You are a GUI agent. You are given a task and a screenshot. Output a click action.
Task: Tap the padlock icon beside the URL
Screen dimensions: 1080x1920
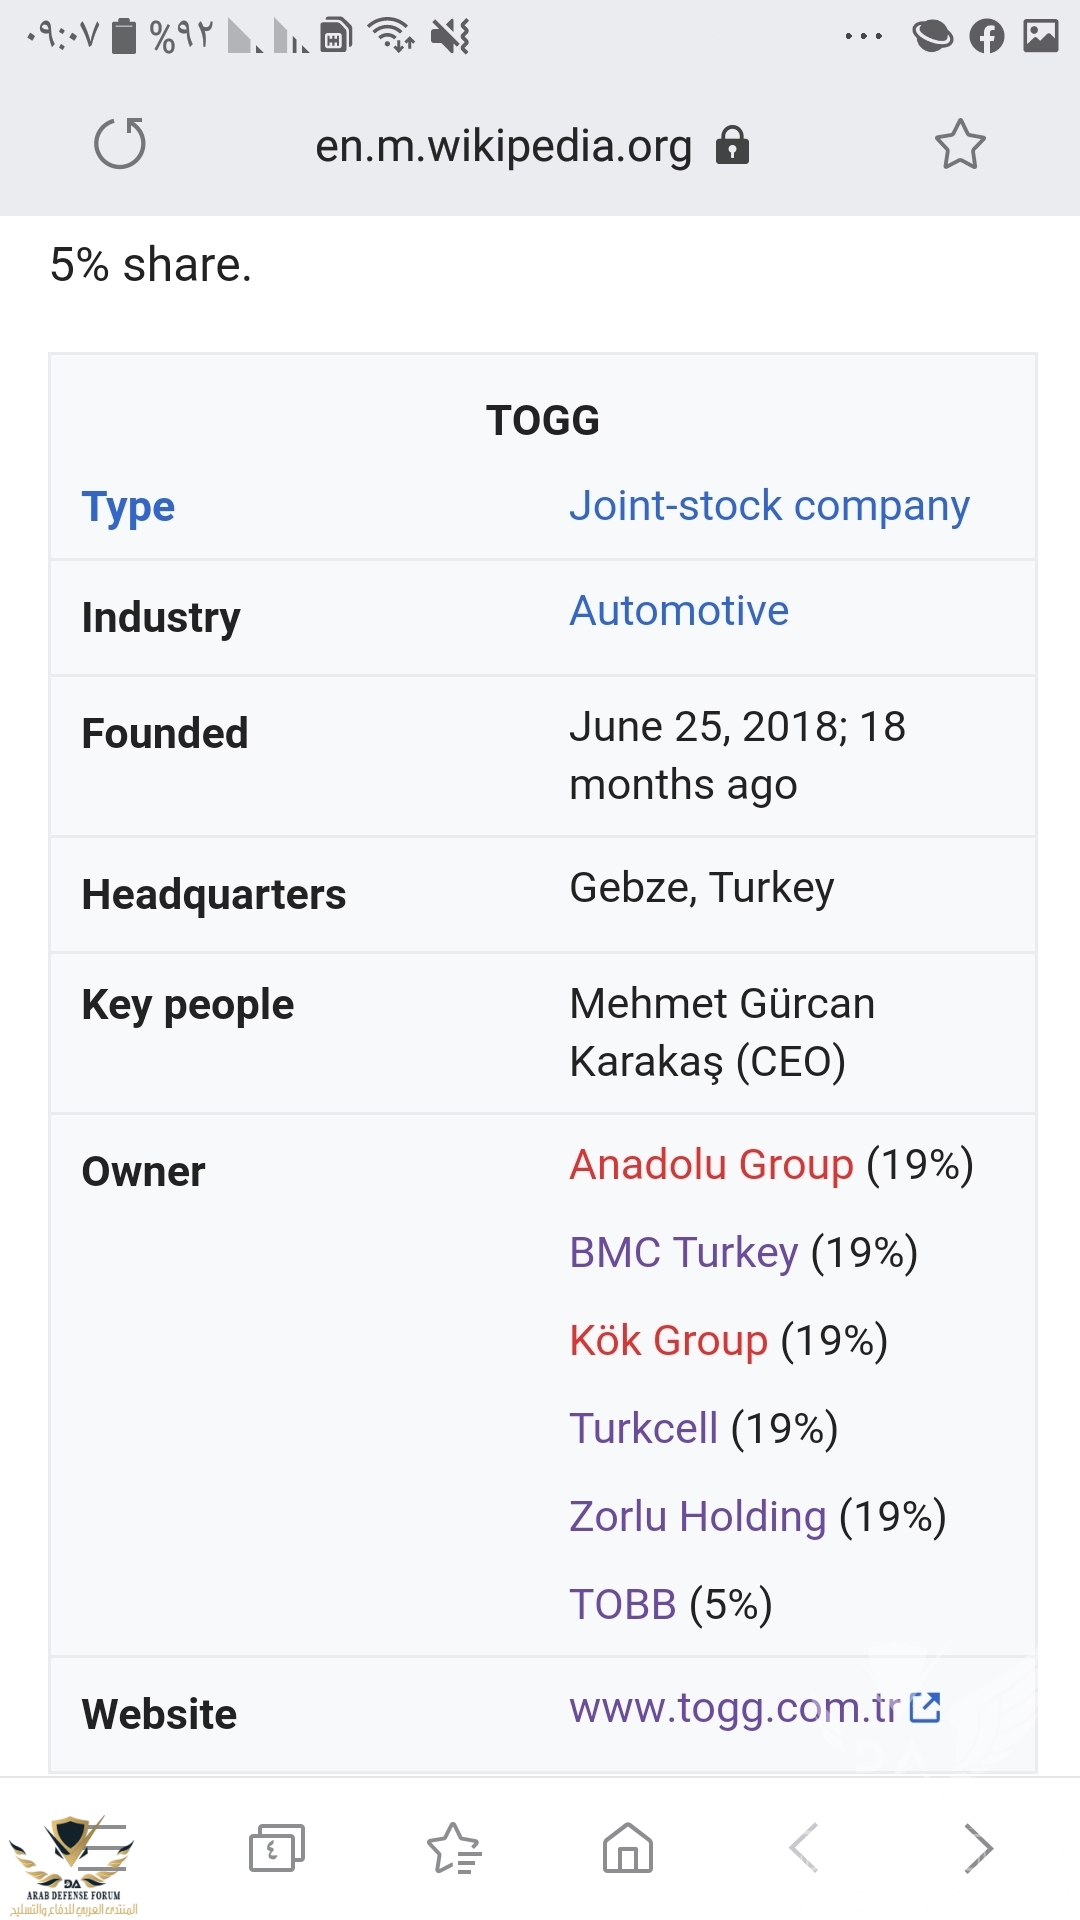pyautogui.click(x=733, y=145)
